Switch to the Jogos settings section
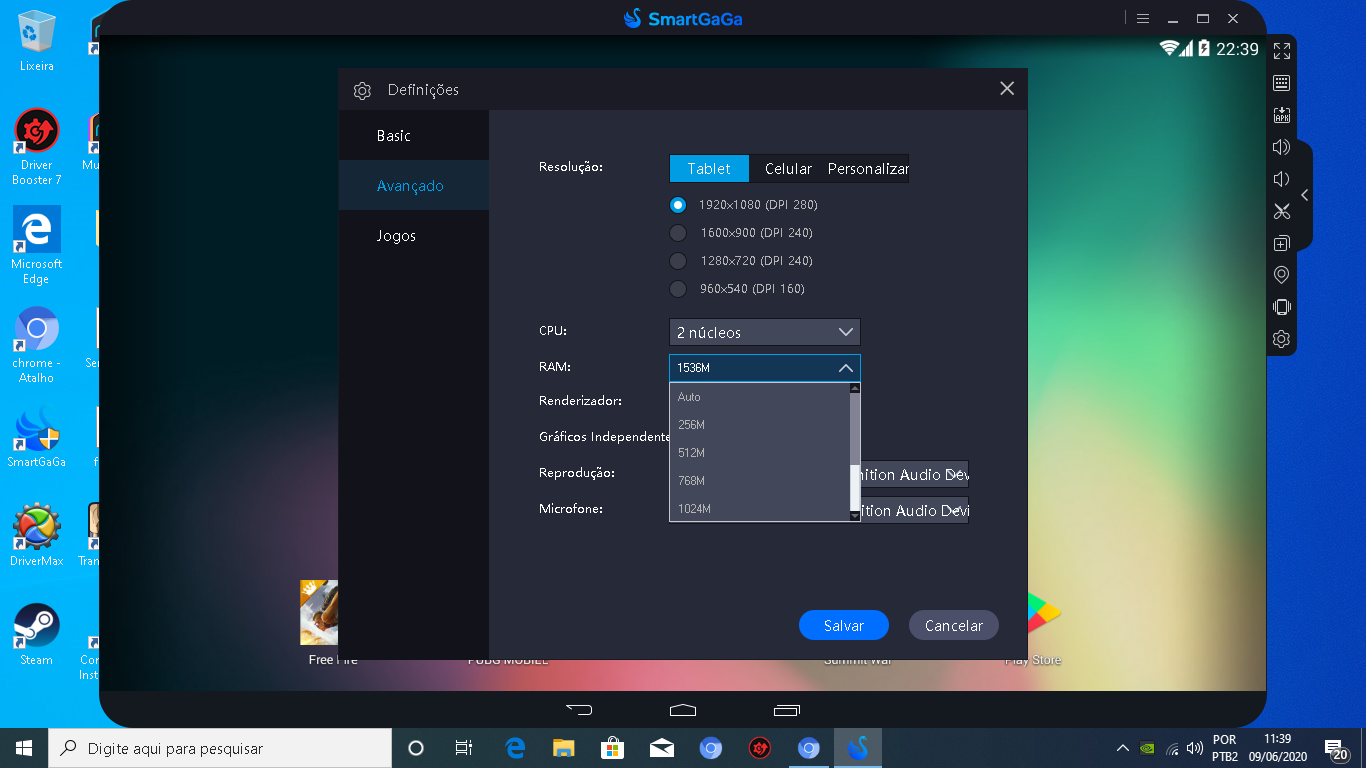1366x768 pixels. pyautogui.click(x=414, y=235)
